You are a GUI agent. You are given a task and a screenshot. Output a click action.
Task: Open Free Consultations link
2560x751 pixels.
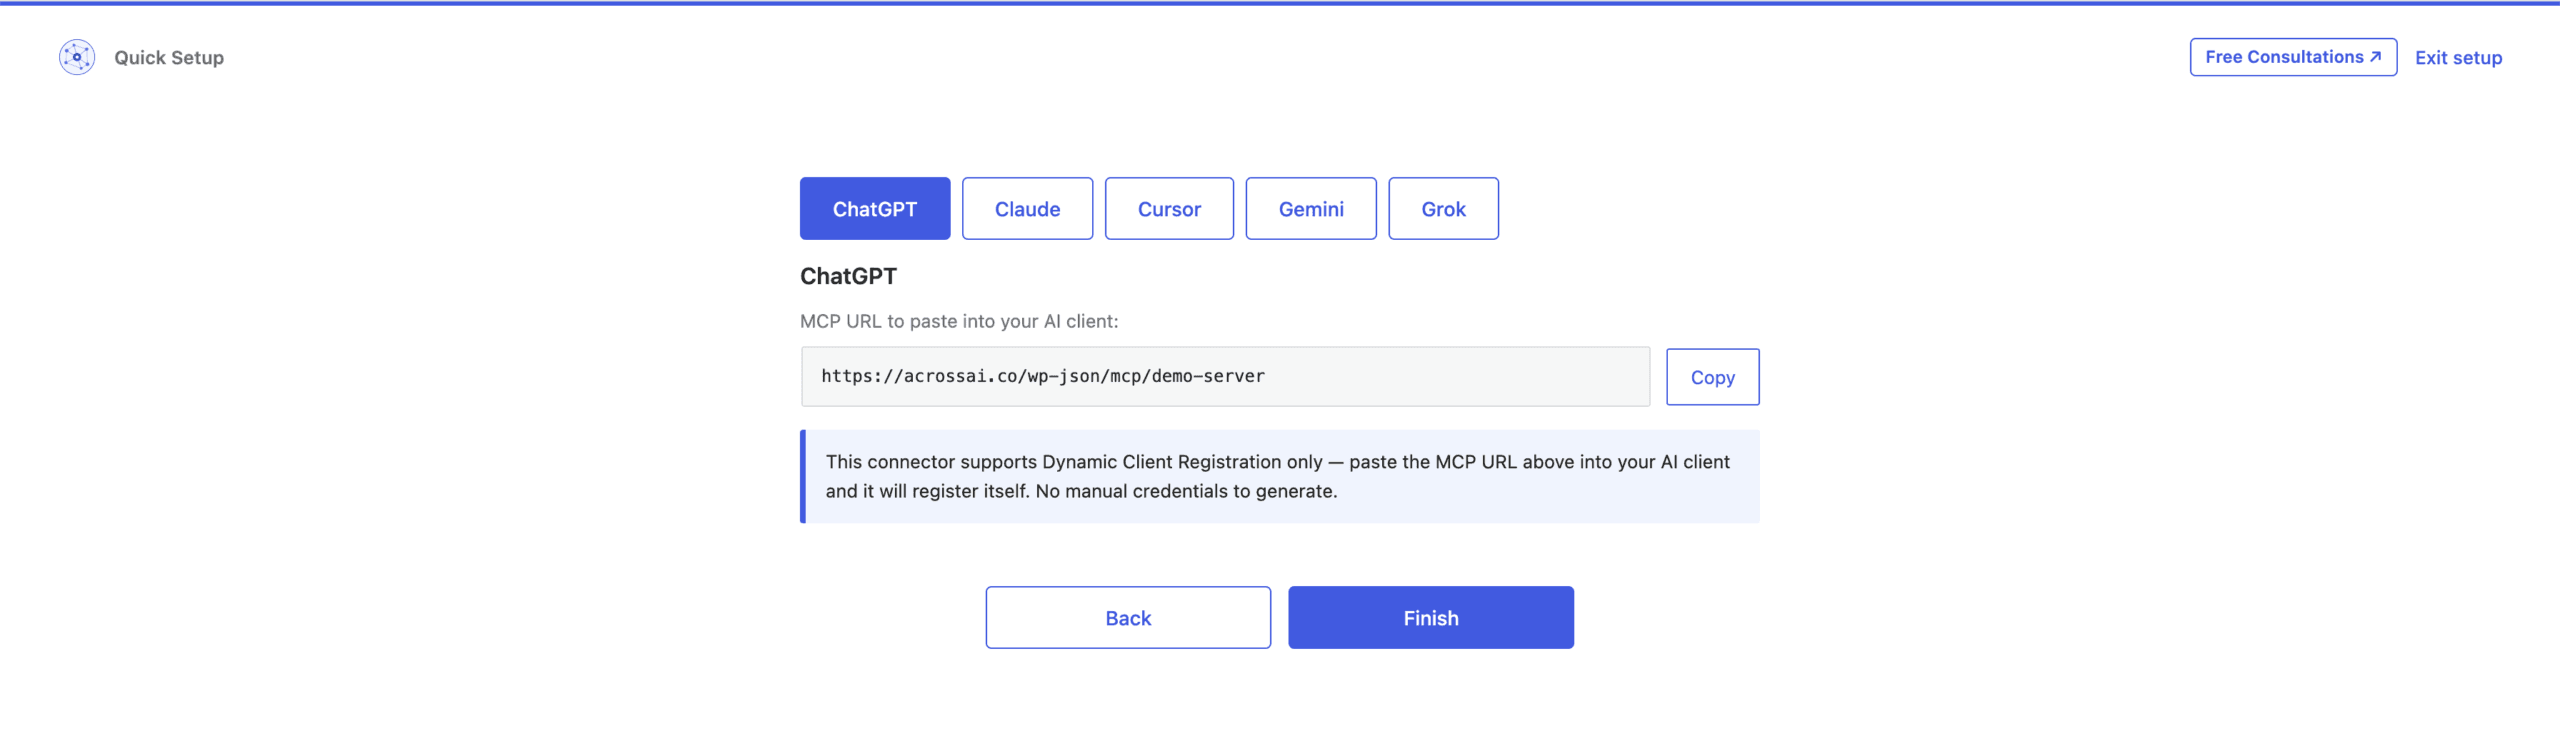click(2293, 57)
